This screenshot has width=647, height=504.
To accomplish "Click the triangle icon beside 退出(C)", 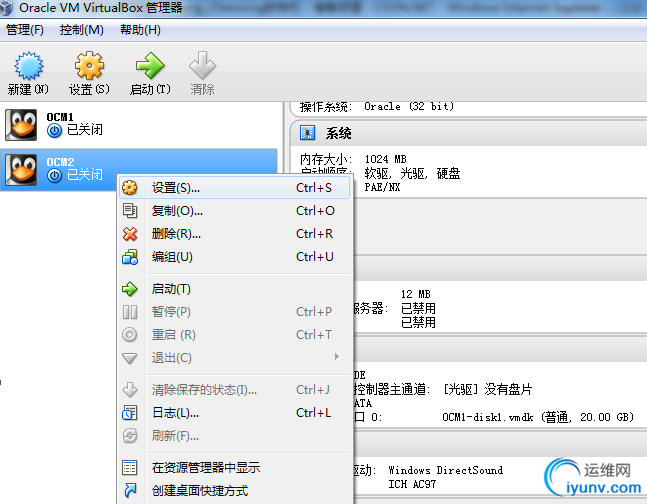I will tap(130, 358).
